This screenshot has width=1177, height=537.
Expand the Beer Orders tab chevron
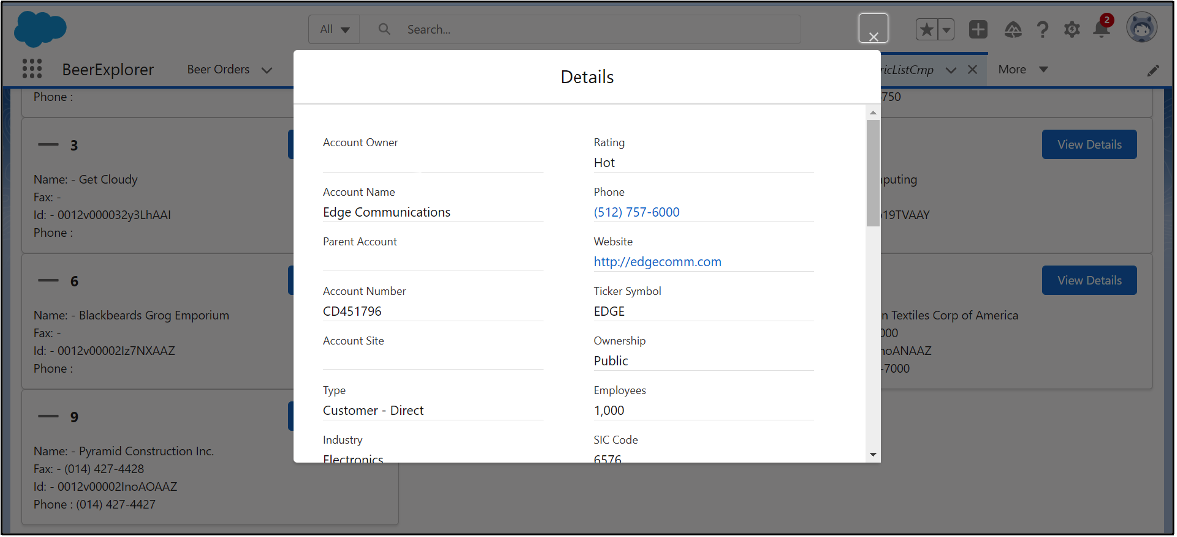click(266, 70)
